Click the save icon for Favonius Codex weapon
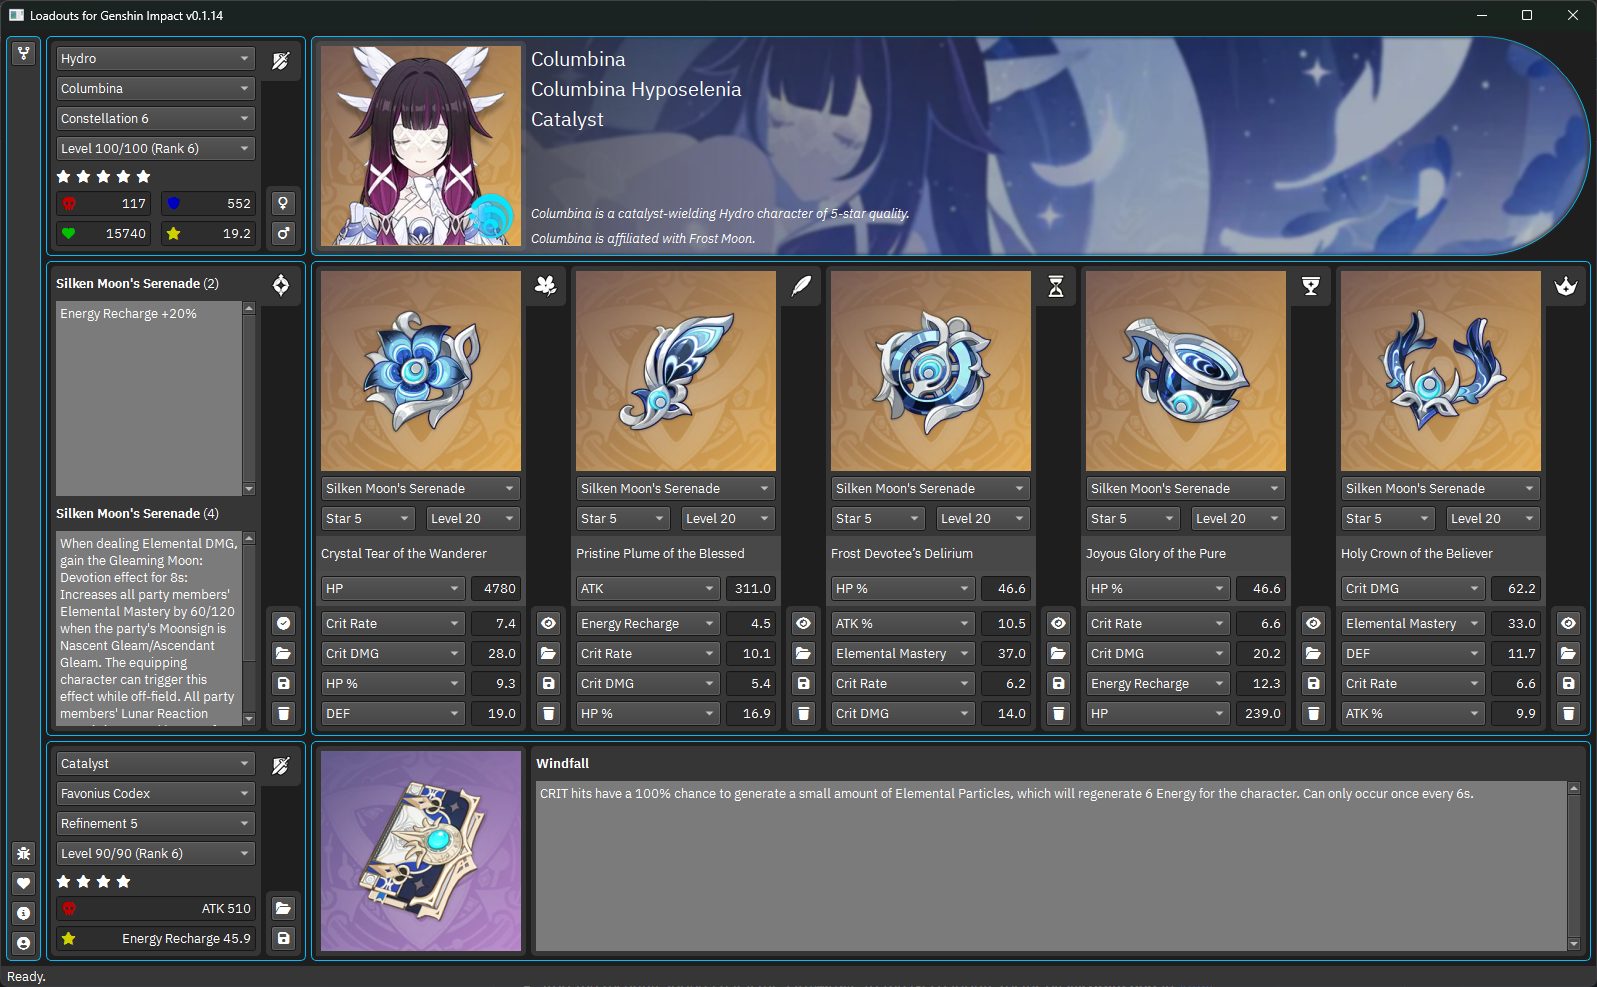 (283, 938)
